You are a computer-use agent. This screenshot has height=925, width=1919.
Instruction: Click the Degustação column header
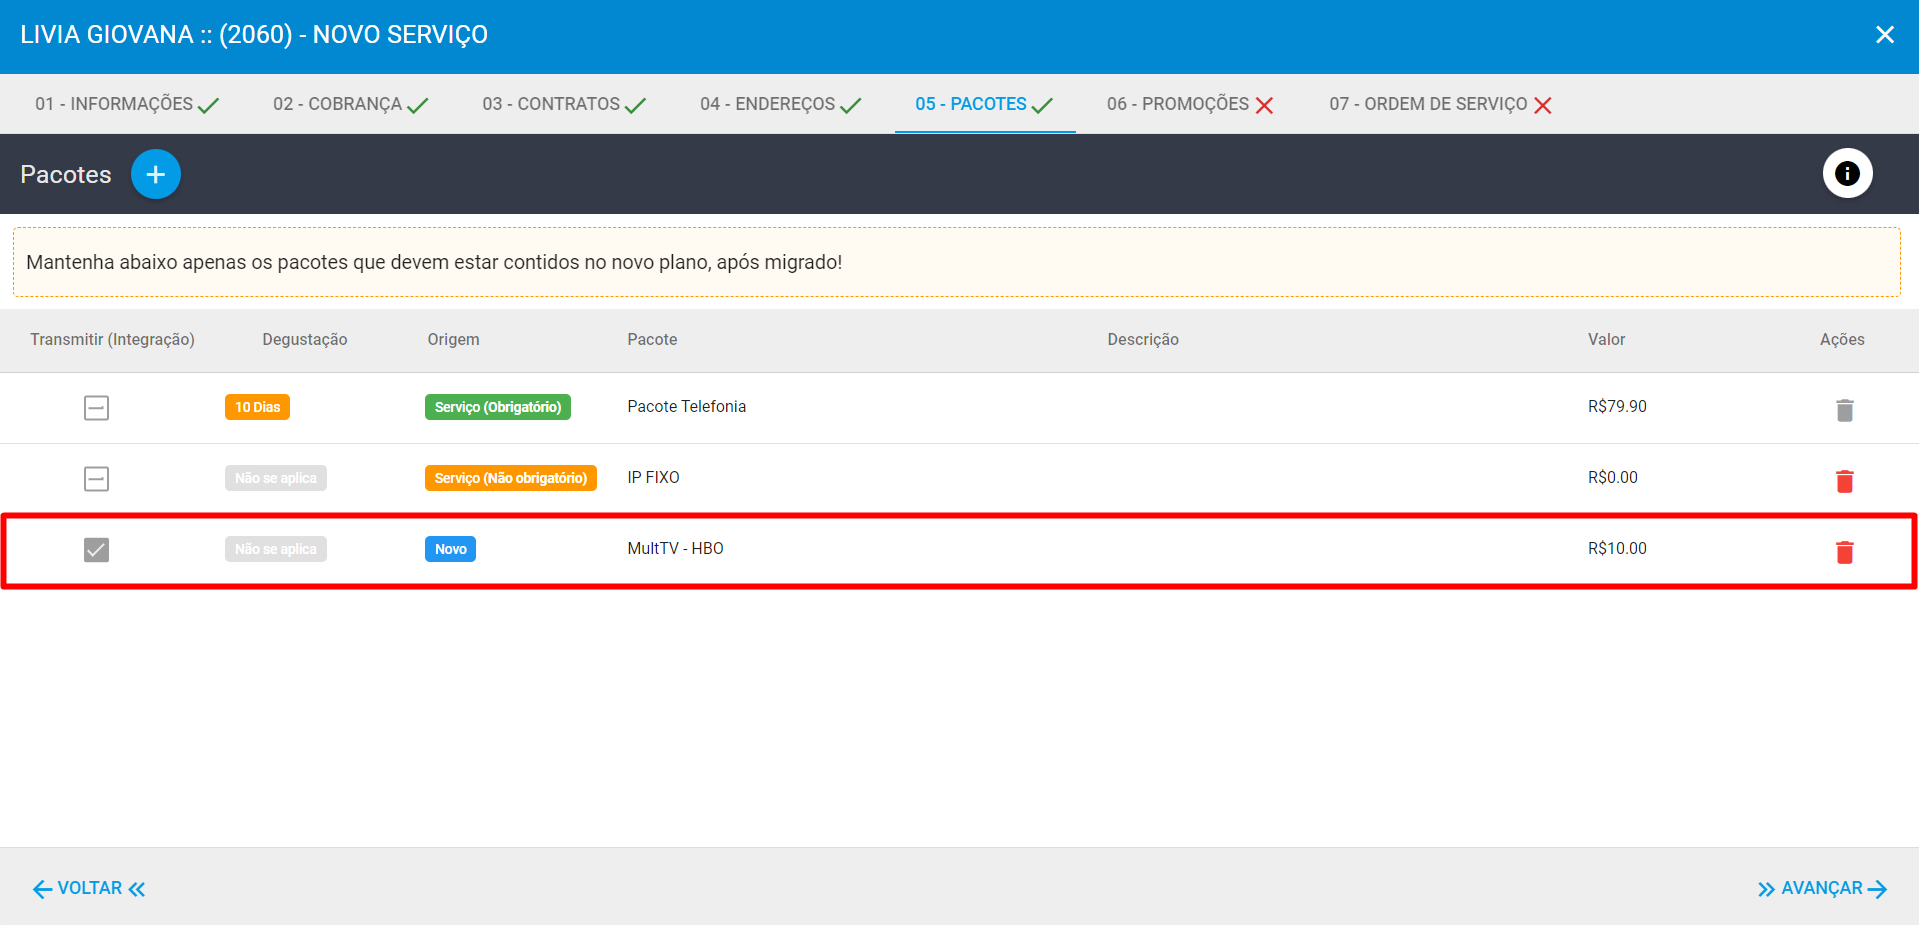(x=305, y=339)
